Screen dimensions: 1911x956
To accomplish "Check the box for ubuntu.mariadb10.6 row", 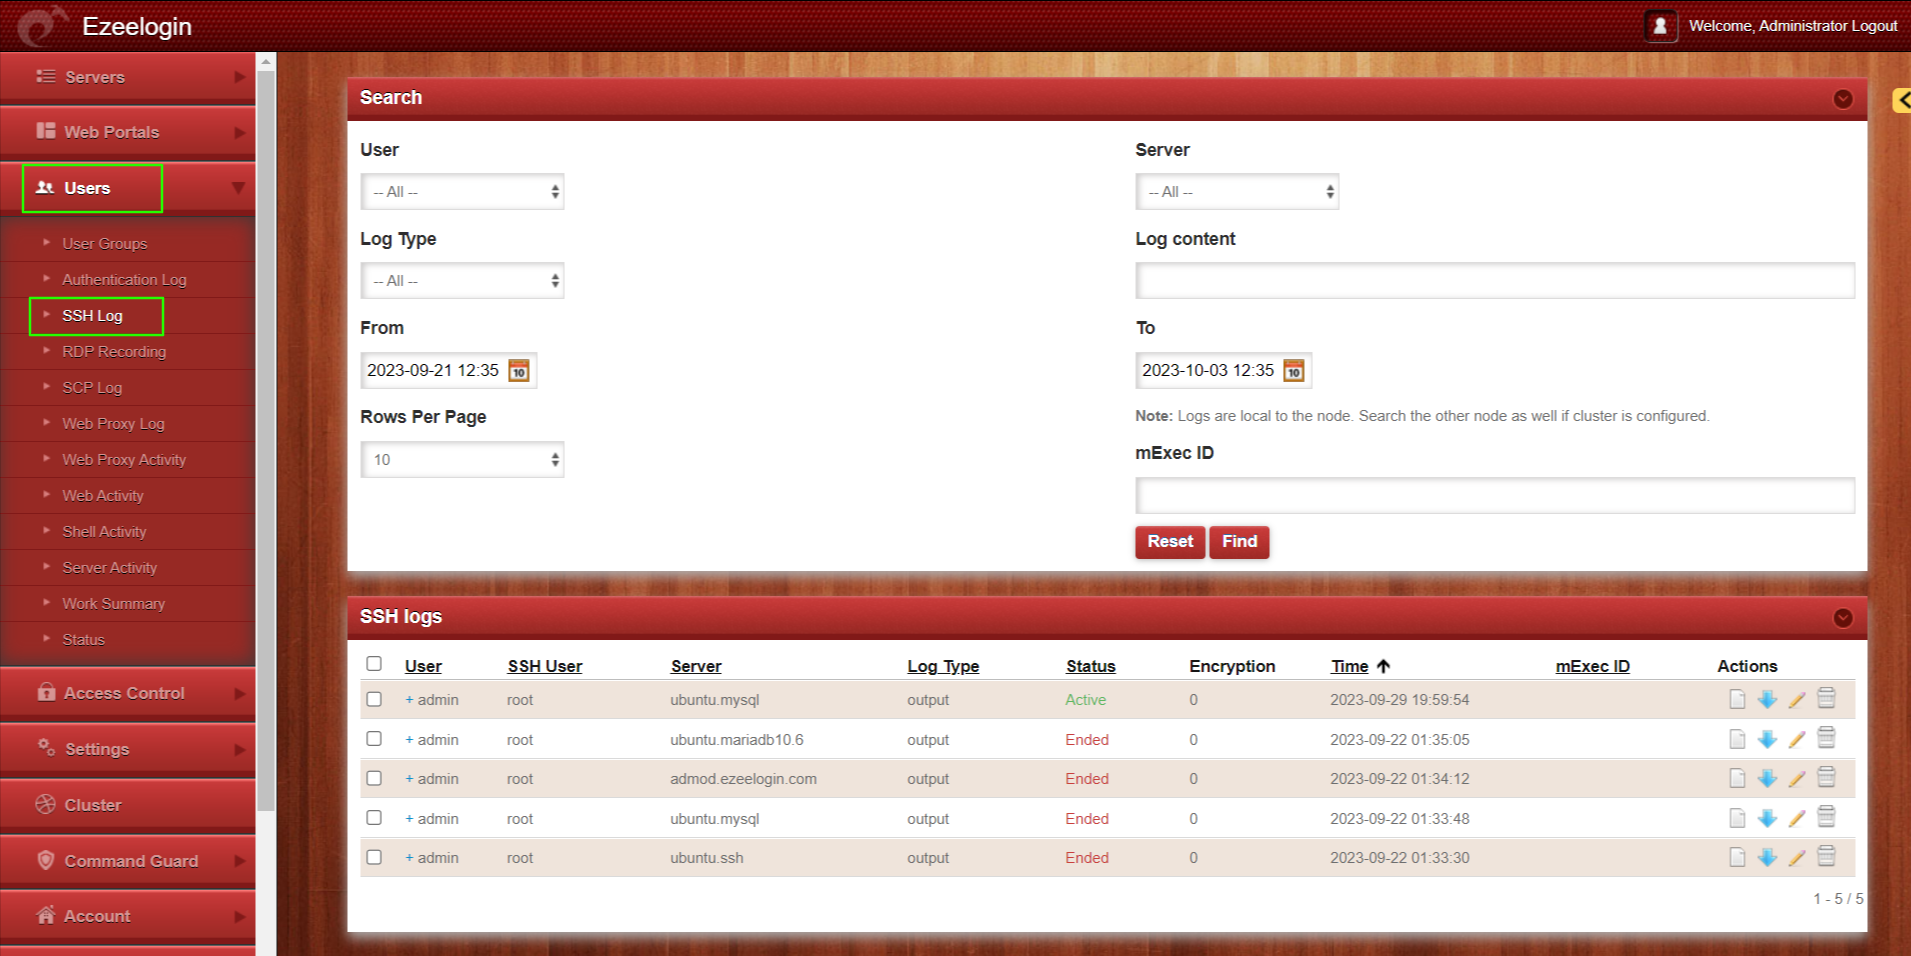I will click(x=374, y=739).
